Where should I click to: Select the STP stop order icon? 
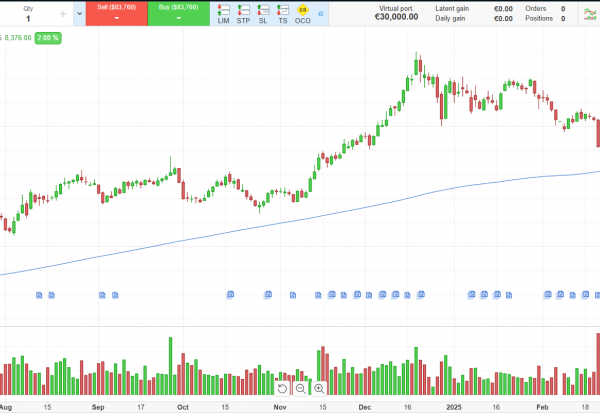point(243,14)
